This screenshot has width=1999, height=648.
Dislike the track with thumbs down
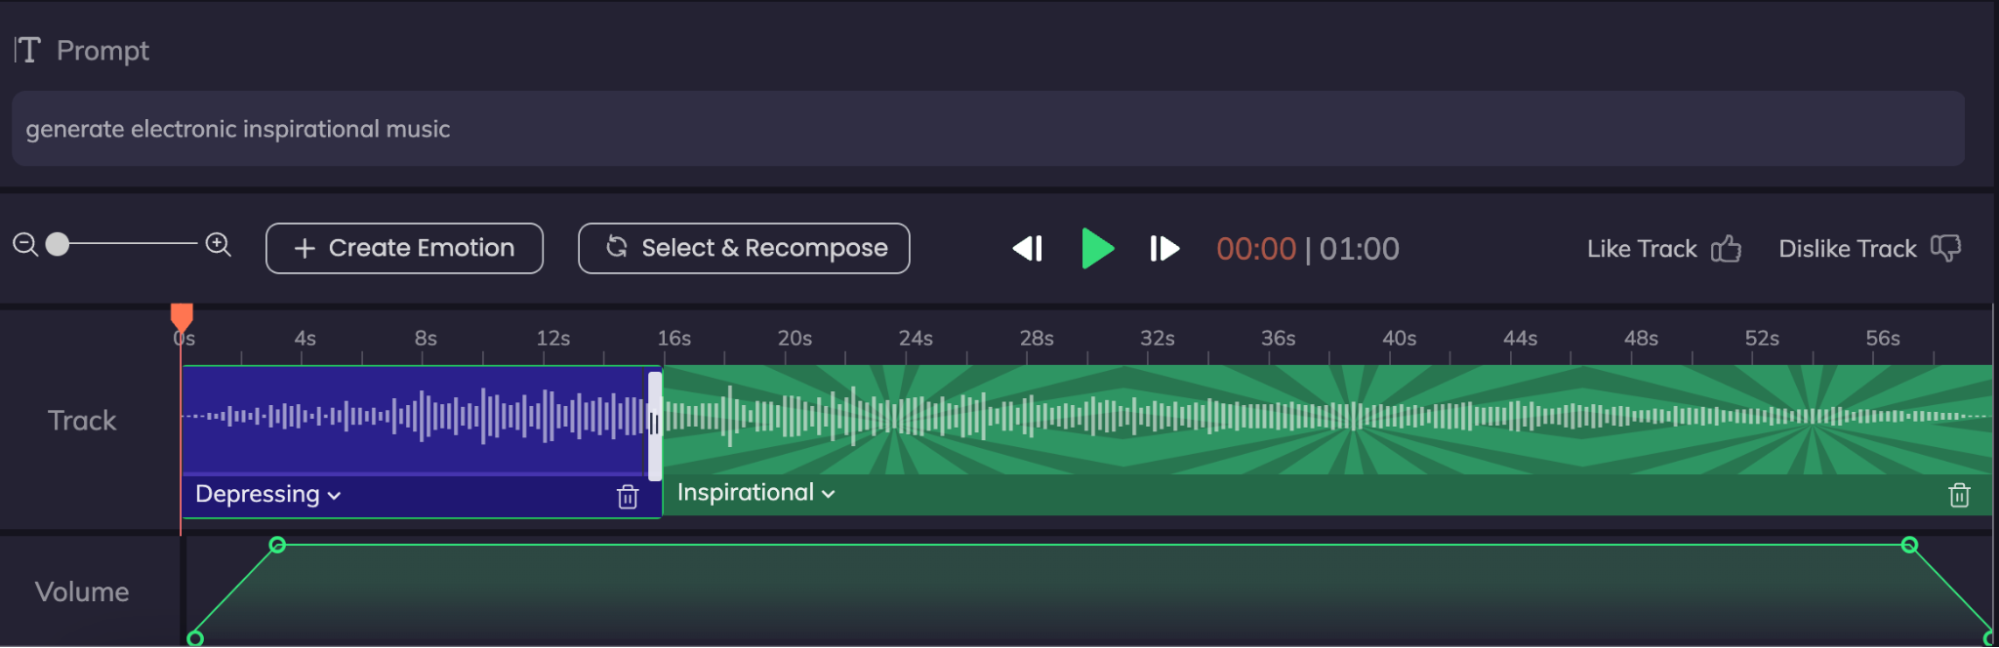coord(1945,249)
